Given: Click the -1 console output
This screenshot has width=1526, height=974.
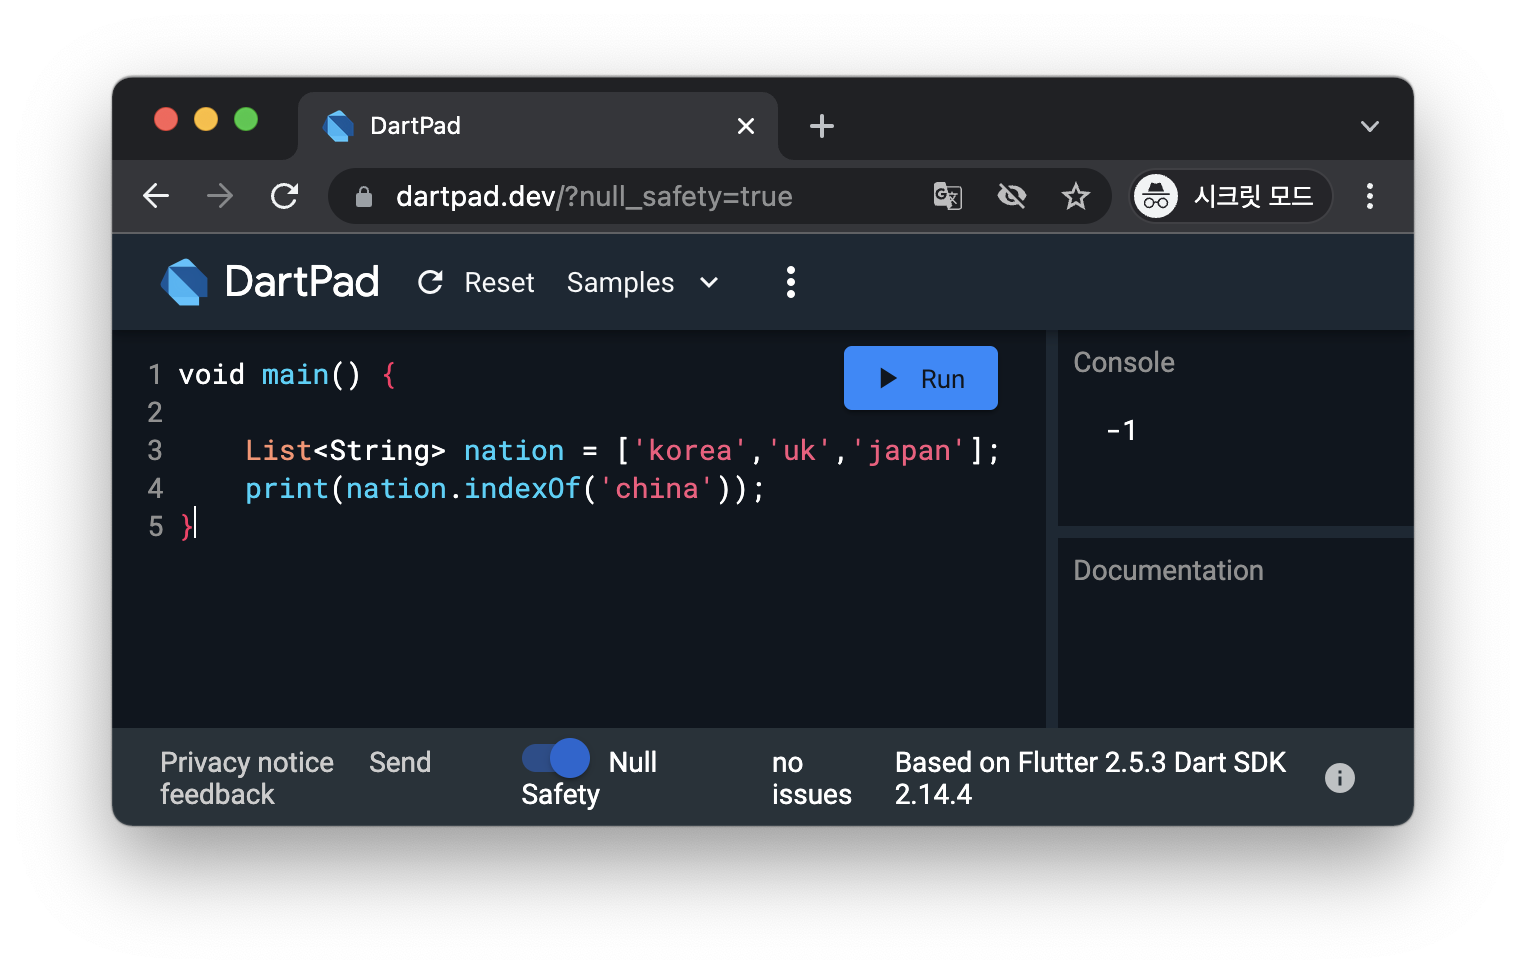Looking at the screenshot, I should click(x=1121, y=431).
